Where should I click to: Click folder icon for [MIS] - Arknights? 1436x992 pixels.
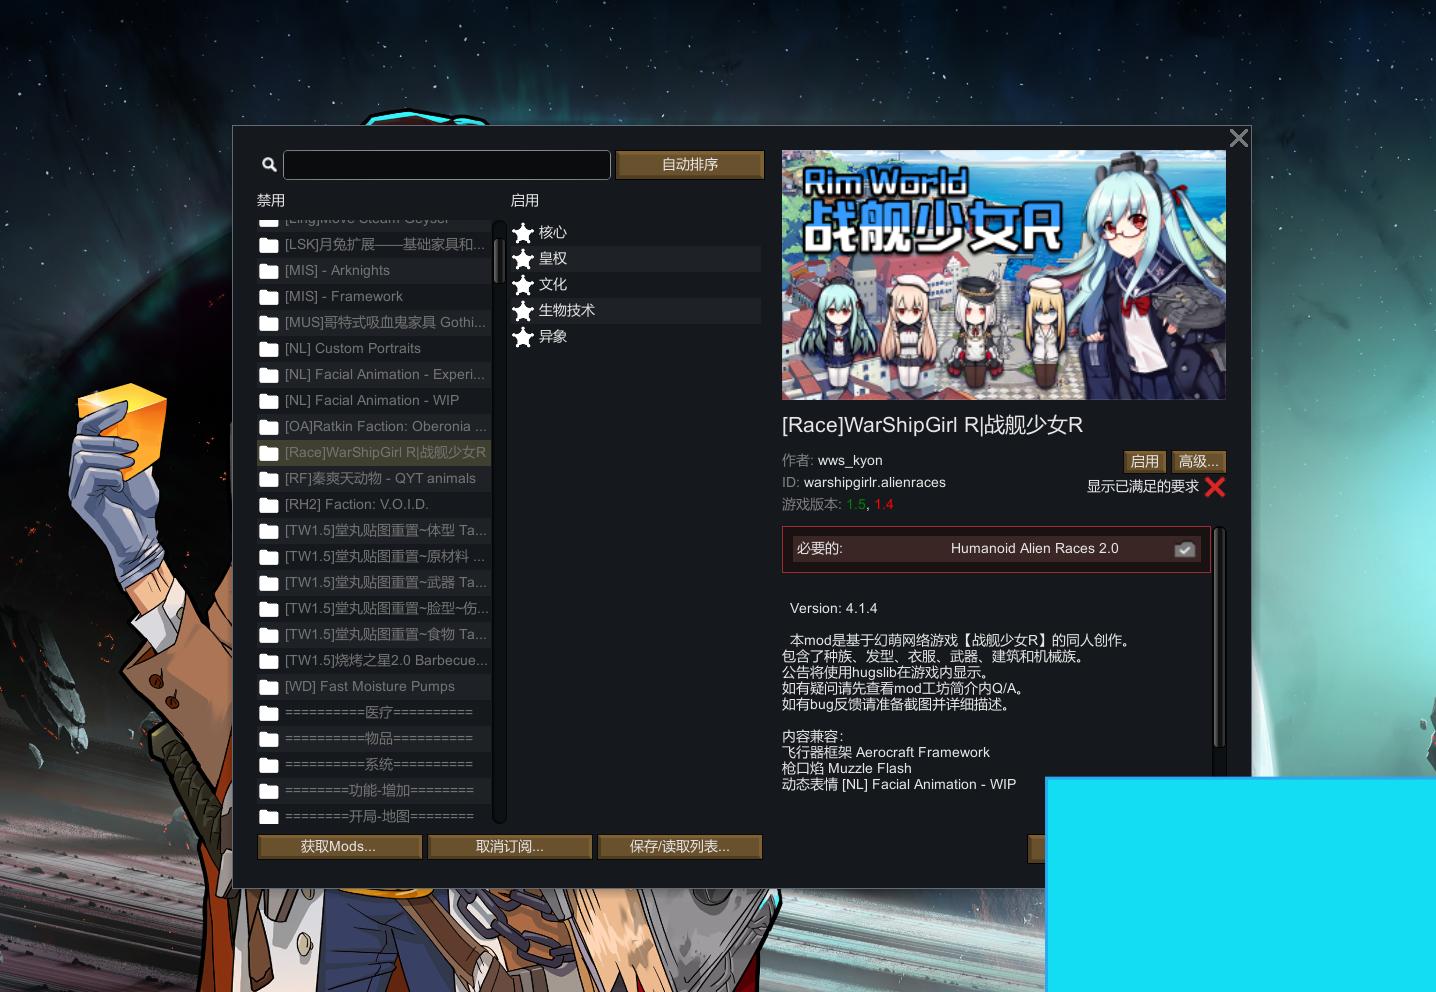pyautogui.click(x=269, y=271)
